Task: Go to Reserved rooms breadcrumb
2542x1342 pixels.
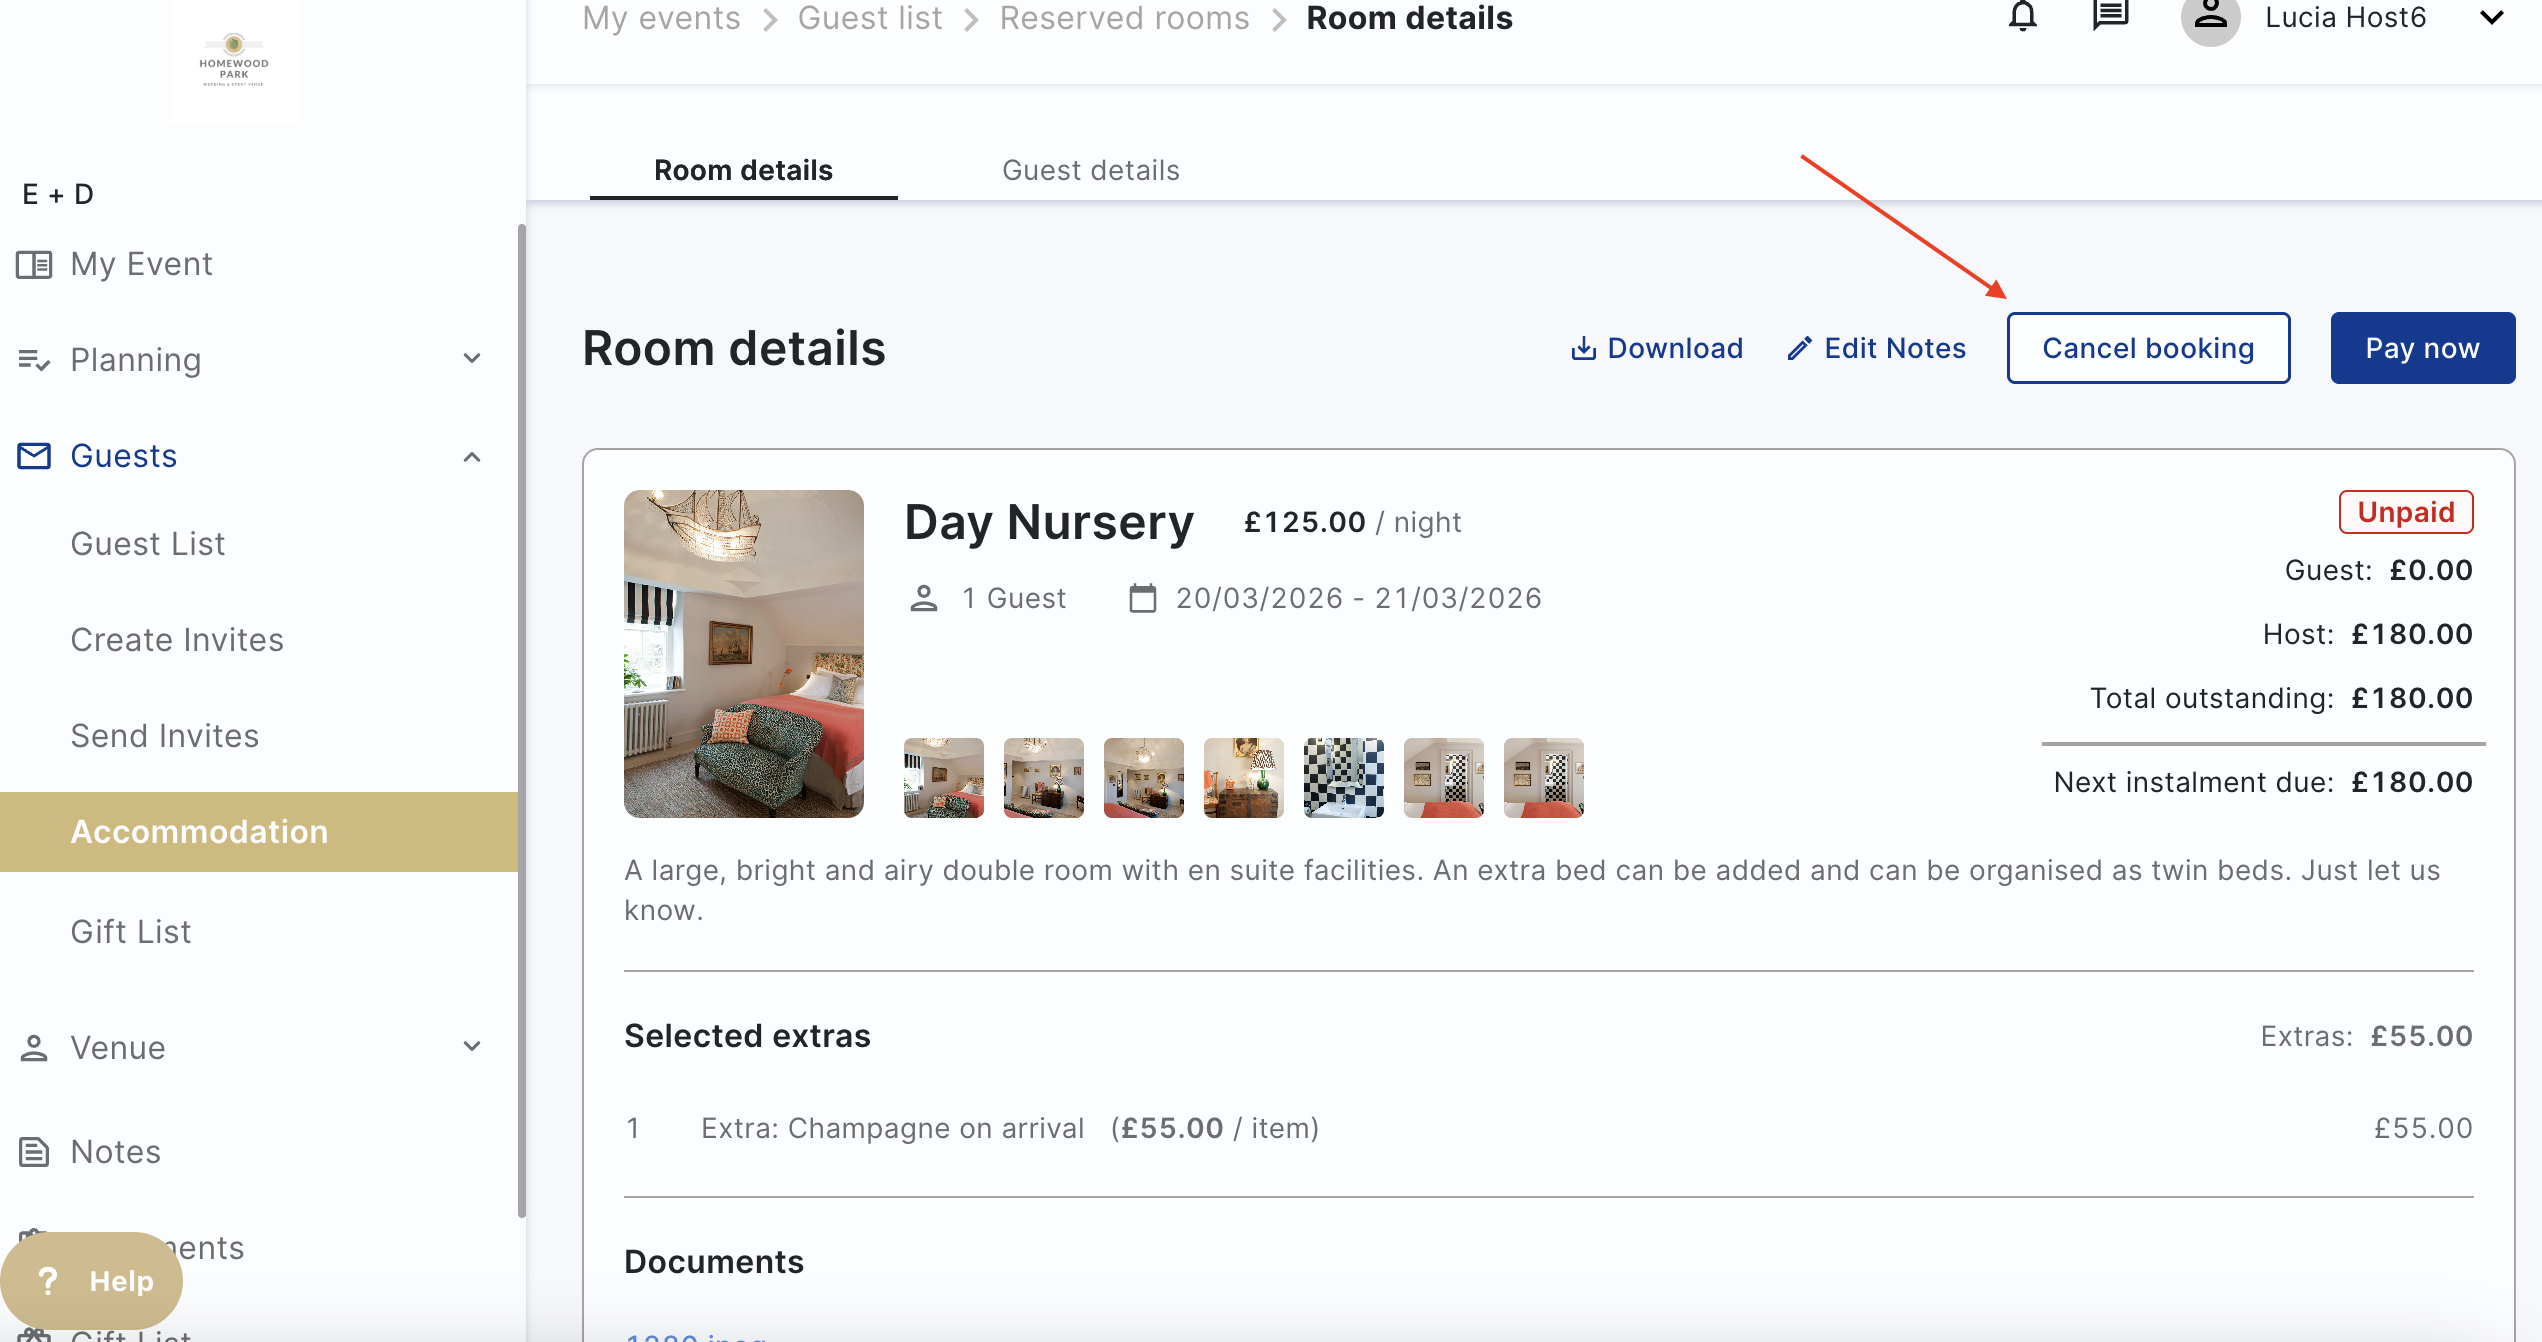Action: pyautogui.click(x=1124, y=18)
